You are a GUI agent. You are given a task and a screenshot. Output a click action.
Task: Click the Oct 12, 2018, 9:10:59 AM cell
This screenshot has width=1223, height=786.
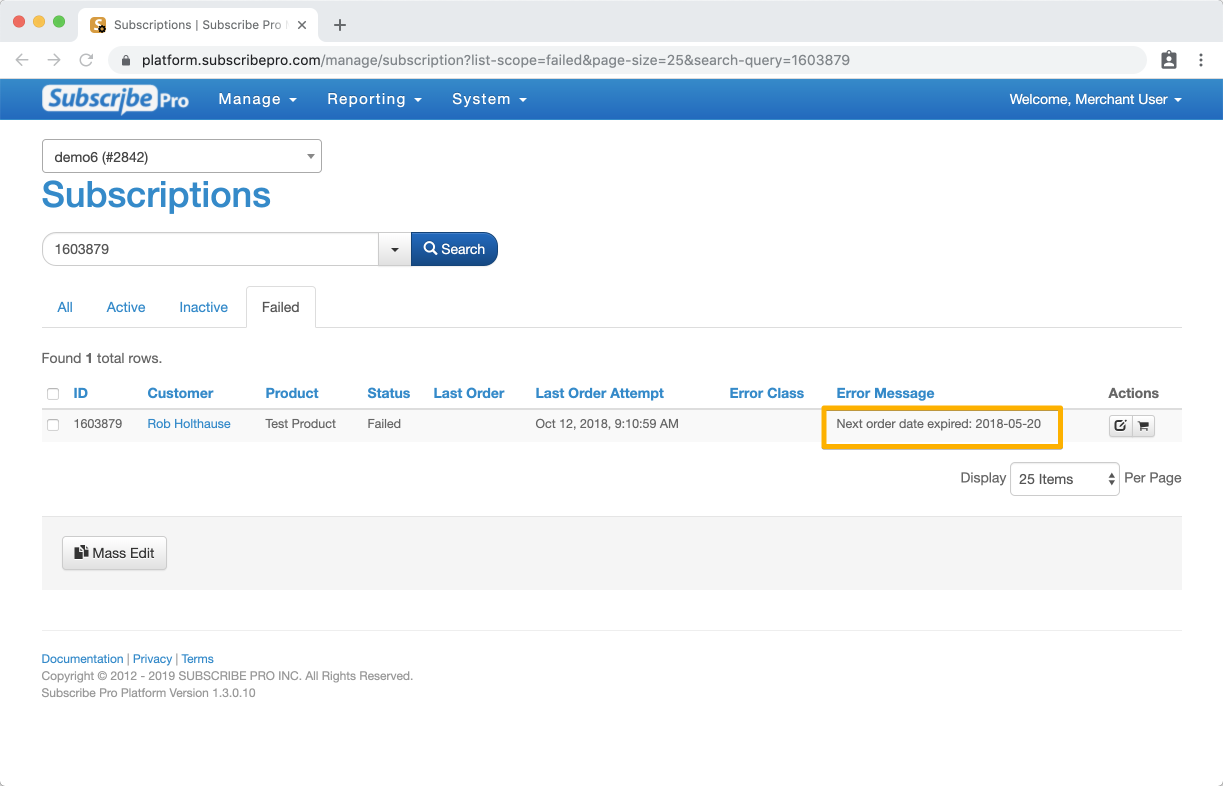[x=607, y=424]
